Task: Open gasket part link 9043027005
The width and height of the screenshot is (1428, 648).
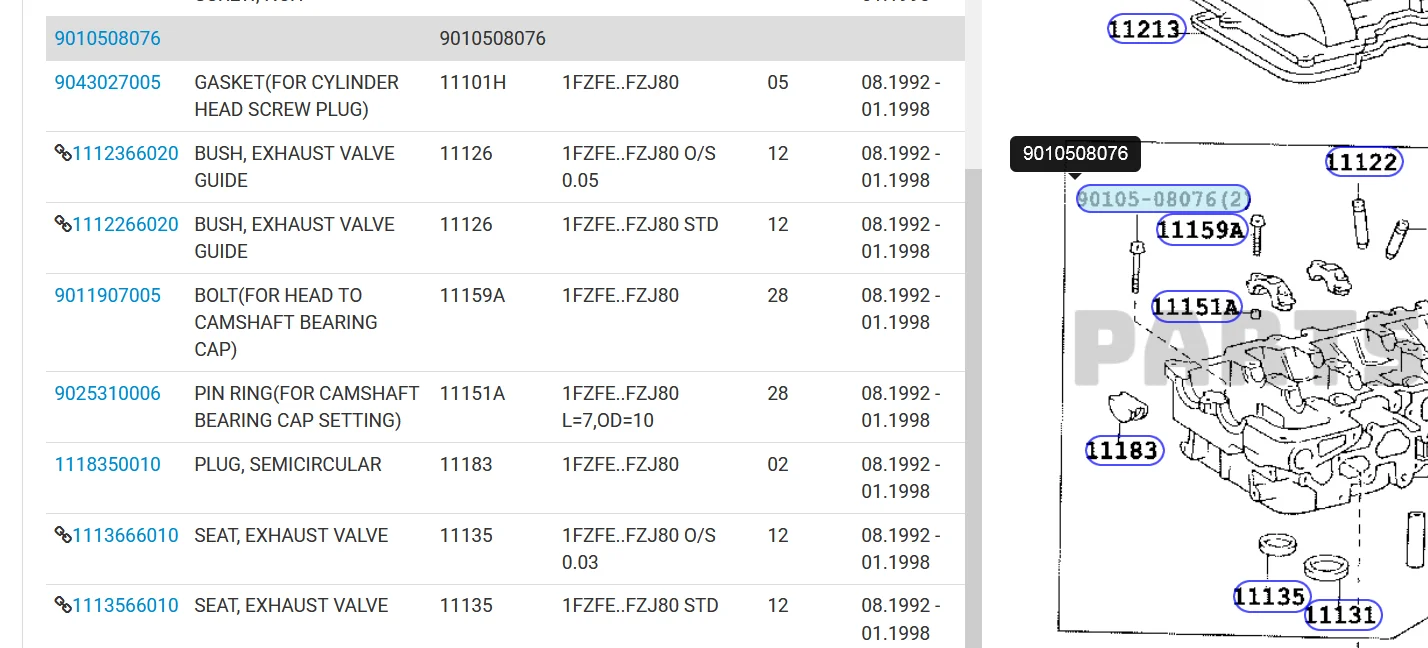Action: point(107,82)
